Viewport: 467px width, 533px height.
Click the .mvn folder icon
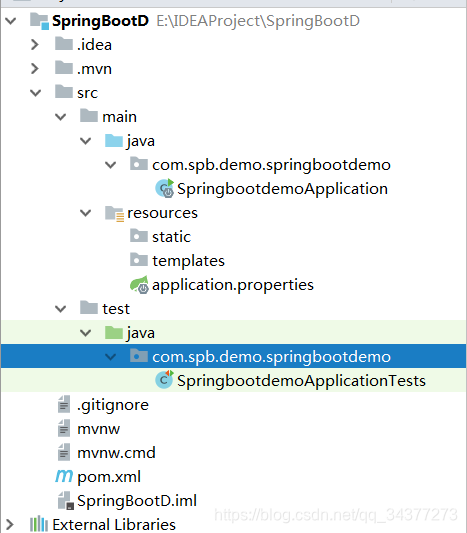(x=64, y=68)
